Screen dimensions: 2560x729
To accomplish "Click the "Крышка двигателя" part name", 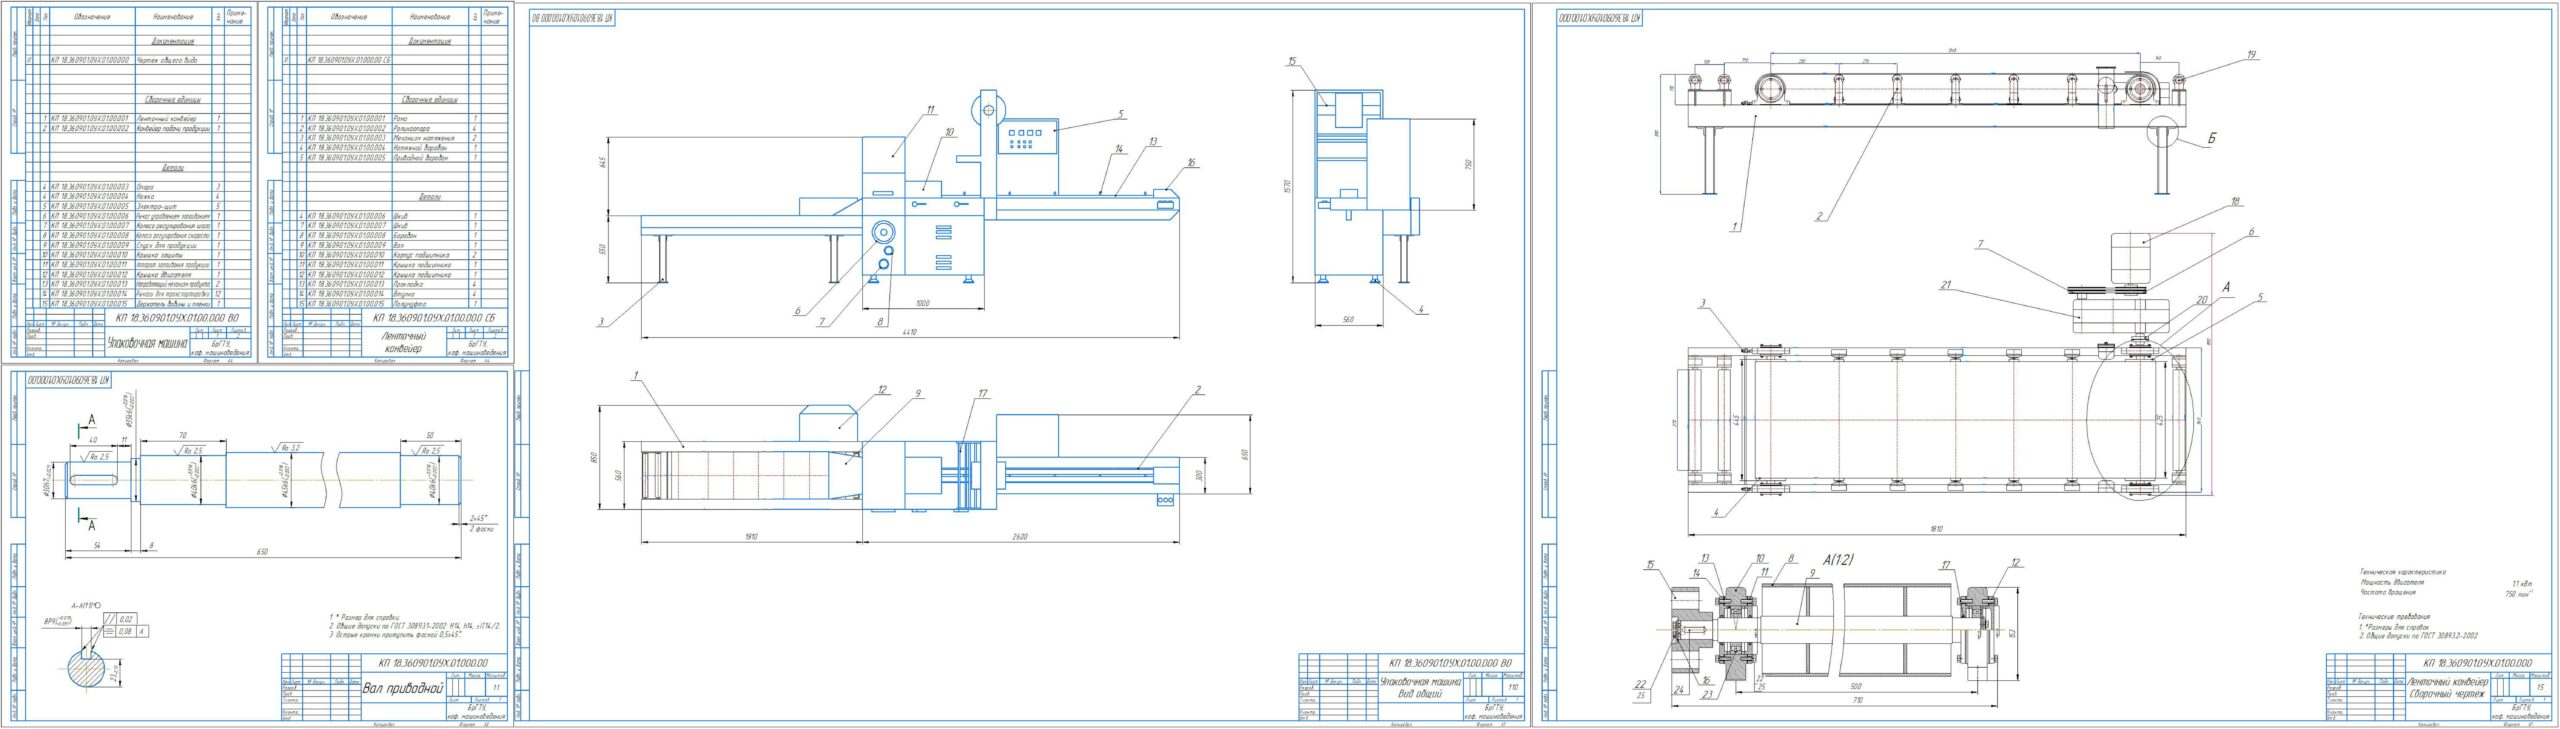I will (162, 274).
